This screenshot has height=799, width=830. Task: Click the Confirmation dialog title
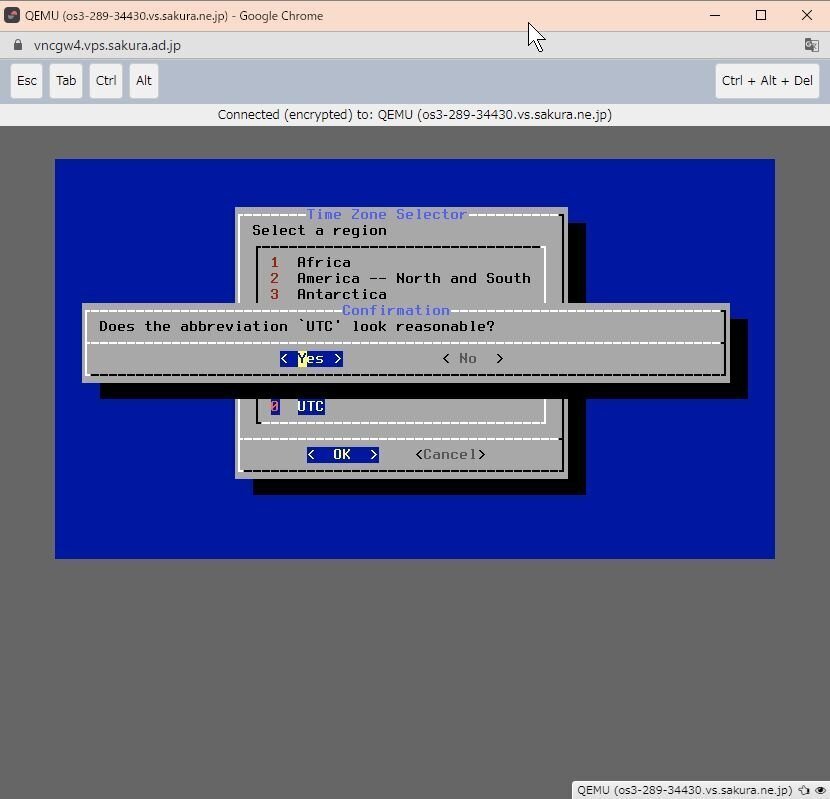click(x=396, y=310)
